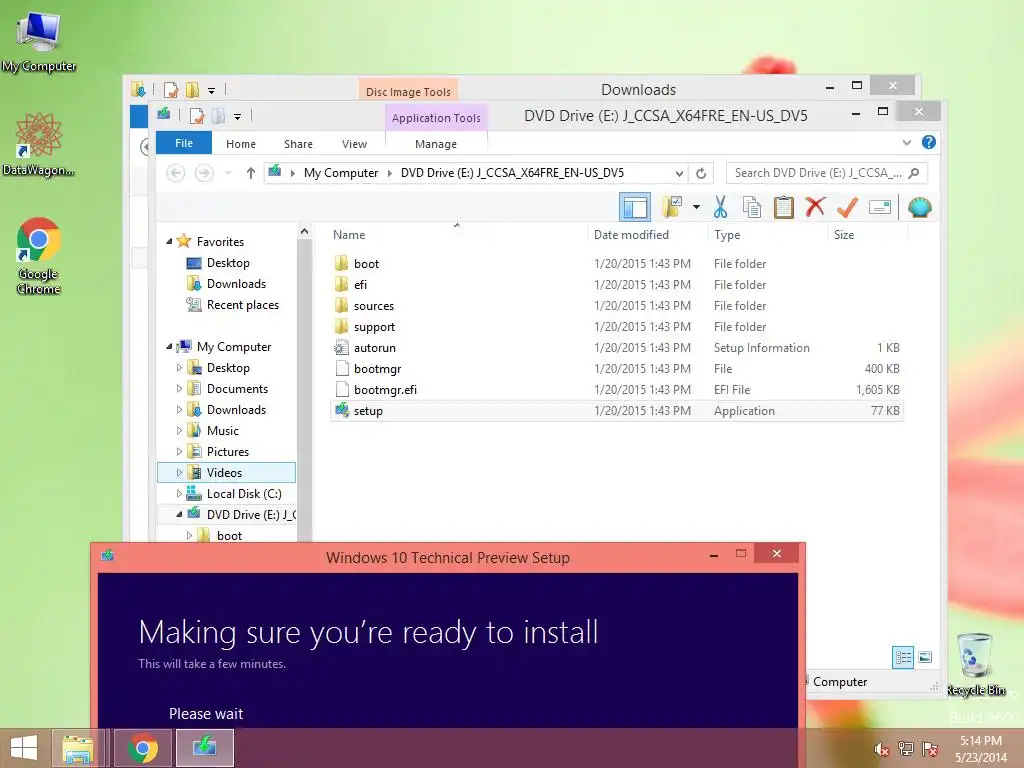1024x768 pixels.
Task: Open the Quick Access Toolbar dropdown arrow
Action: coord(237,117)
